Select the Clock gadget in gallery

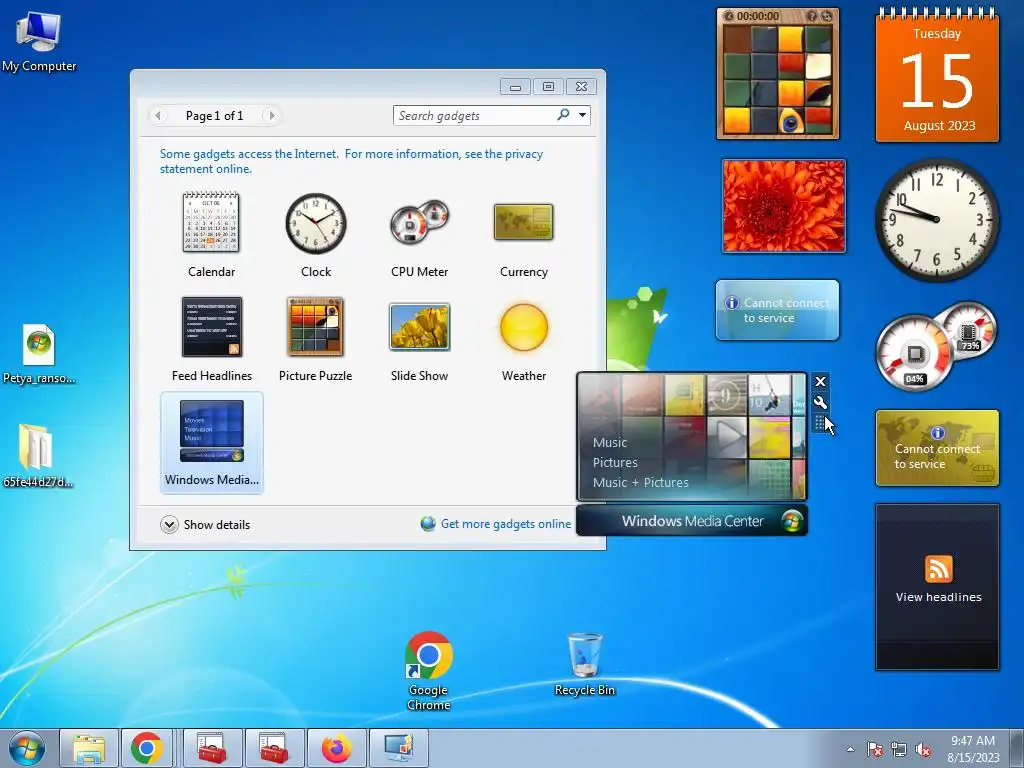[x=315, y=235]
